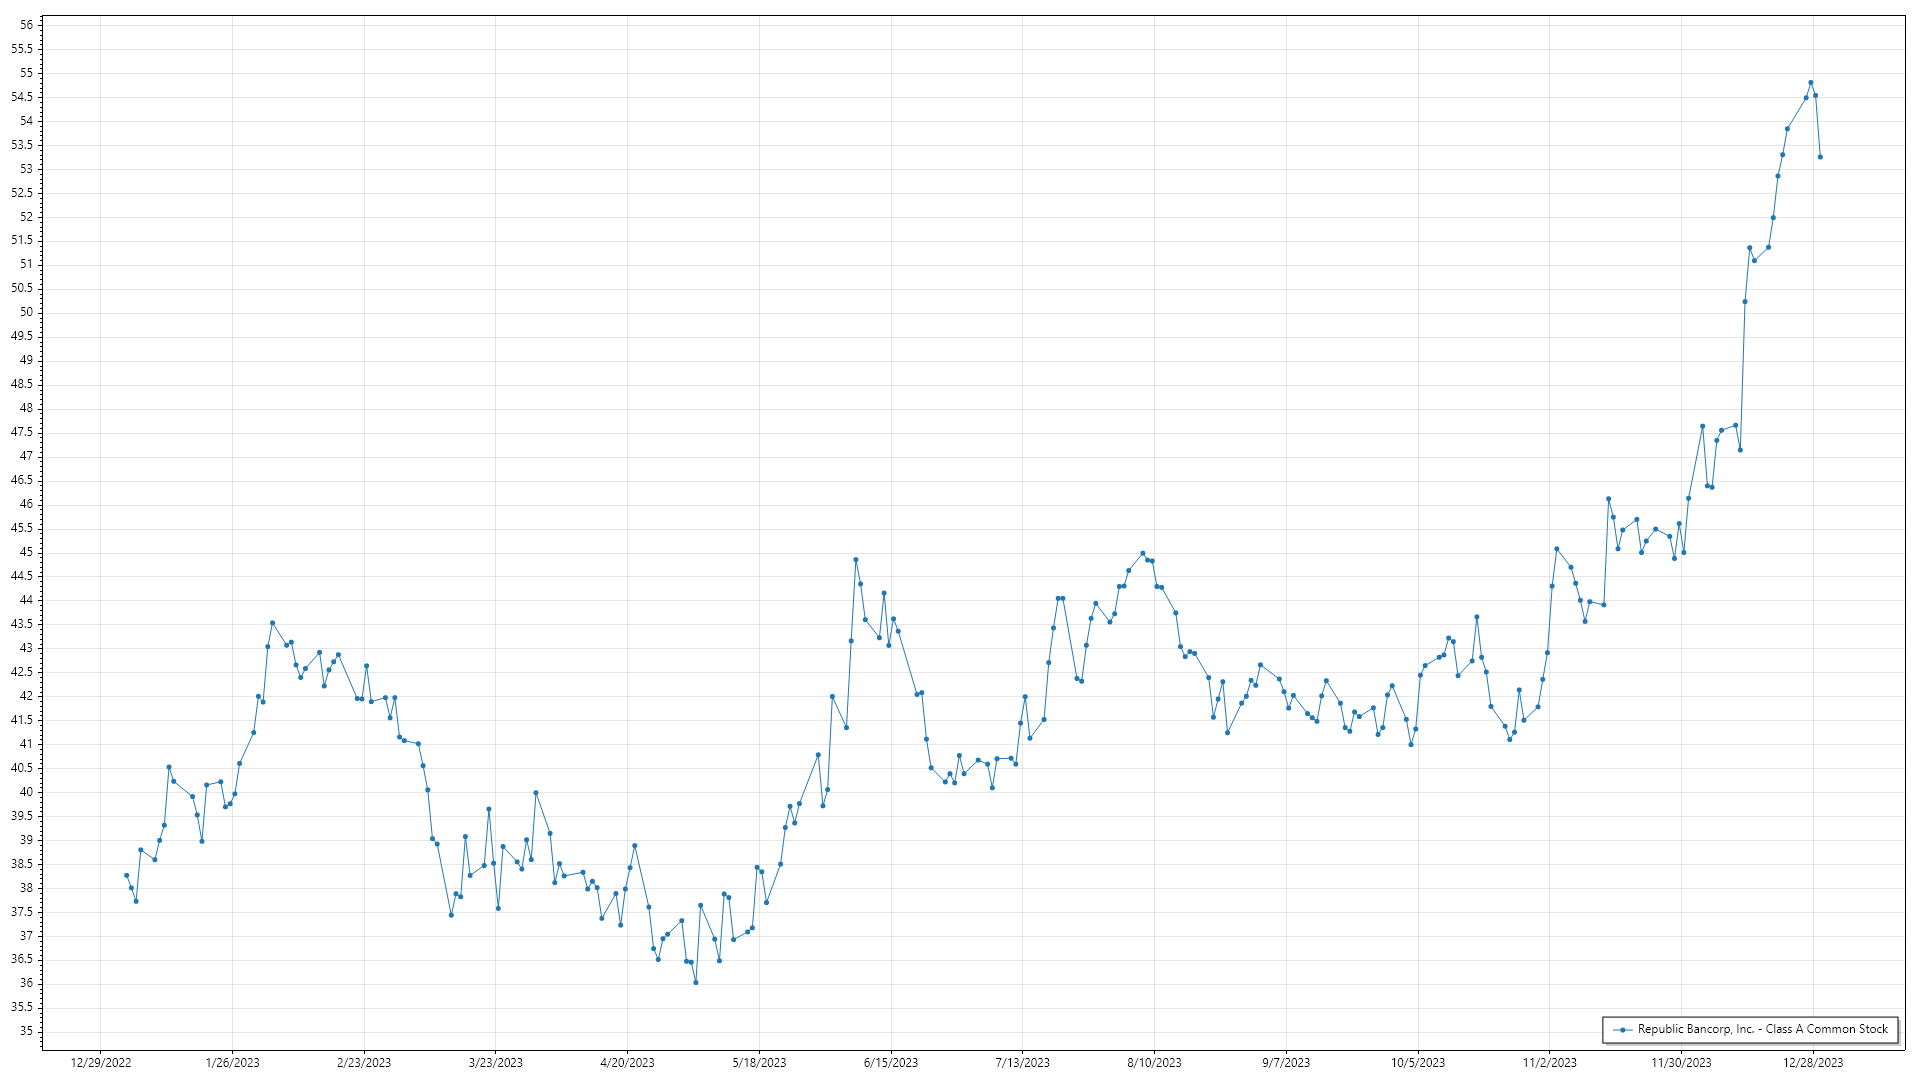Select the final data point of the series
This screenshot has width=1920, height=1080.
pyautogui.click(x=1820, y=157)
